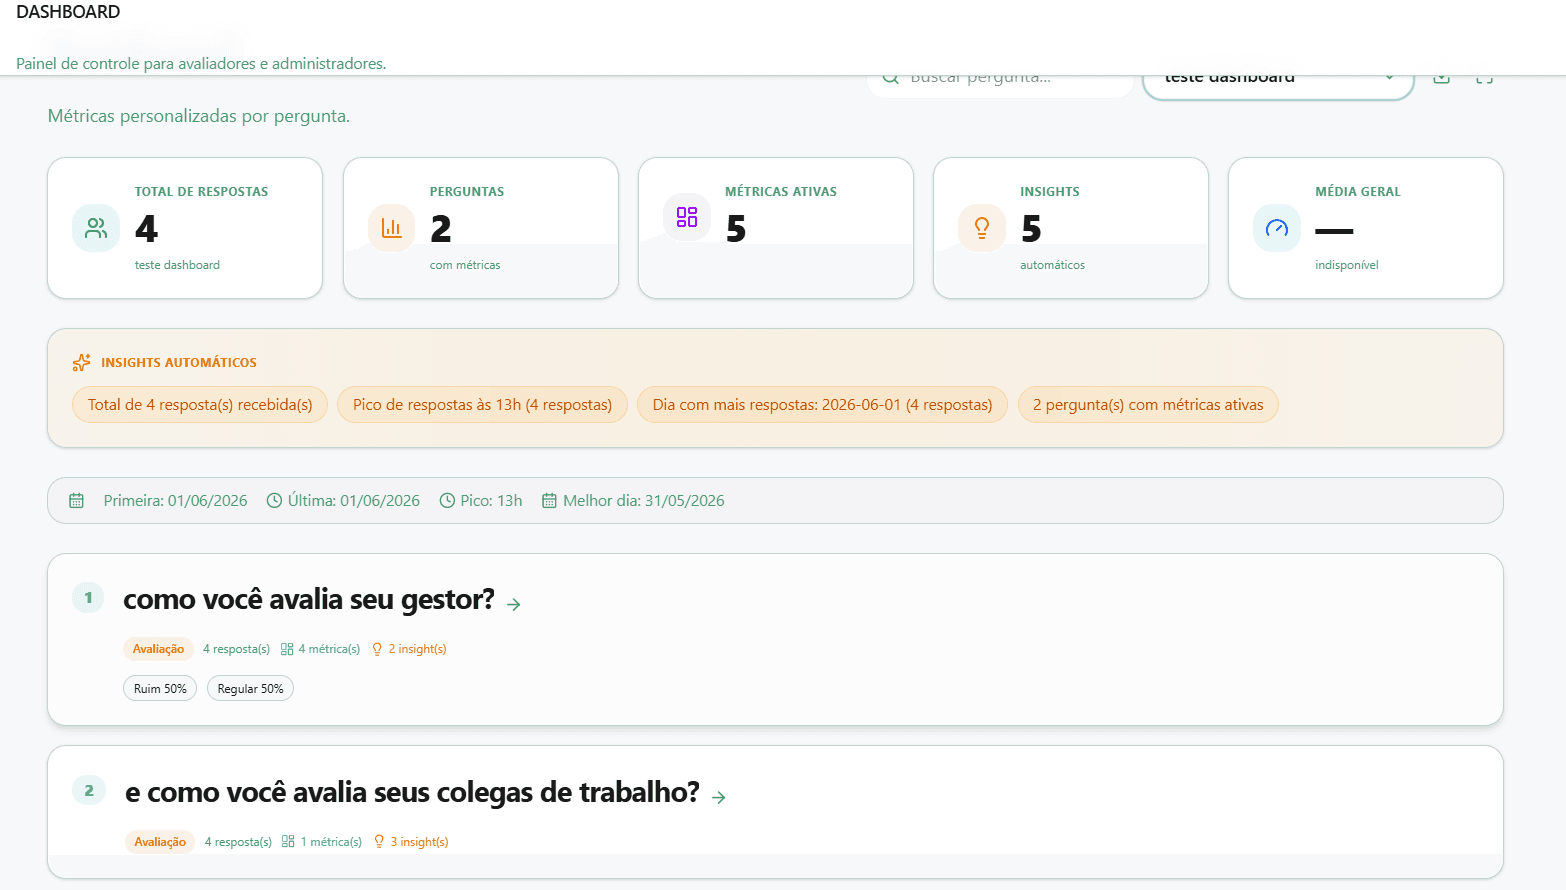The width and height of the screenshot is (1566, 890).
Task: Click the 'Buscar pergunta...' search field
Action: tap(1001, 82)
